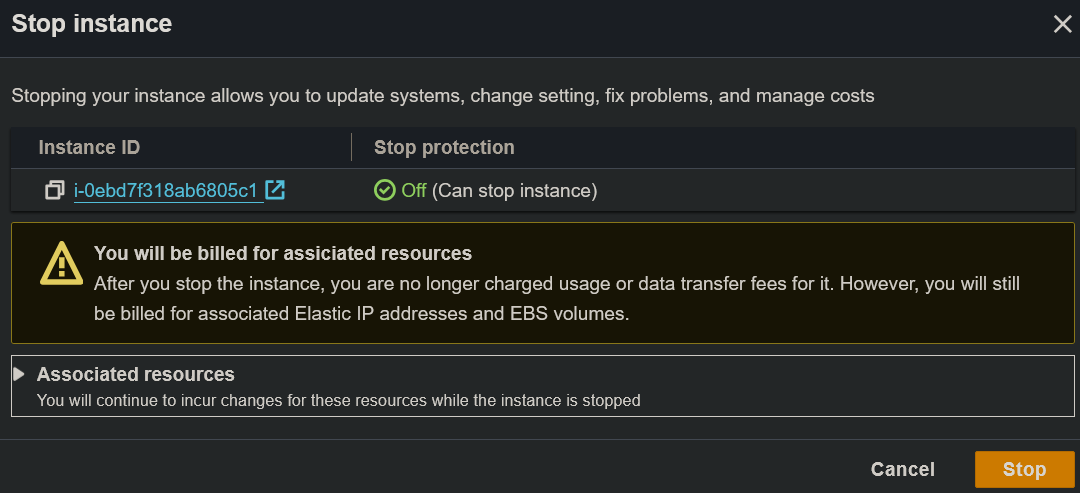Click the 'Stopping your instance allows' description text
This screenshot has width=1080, height=493.
[x=442, y=97]
